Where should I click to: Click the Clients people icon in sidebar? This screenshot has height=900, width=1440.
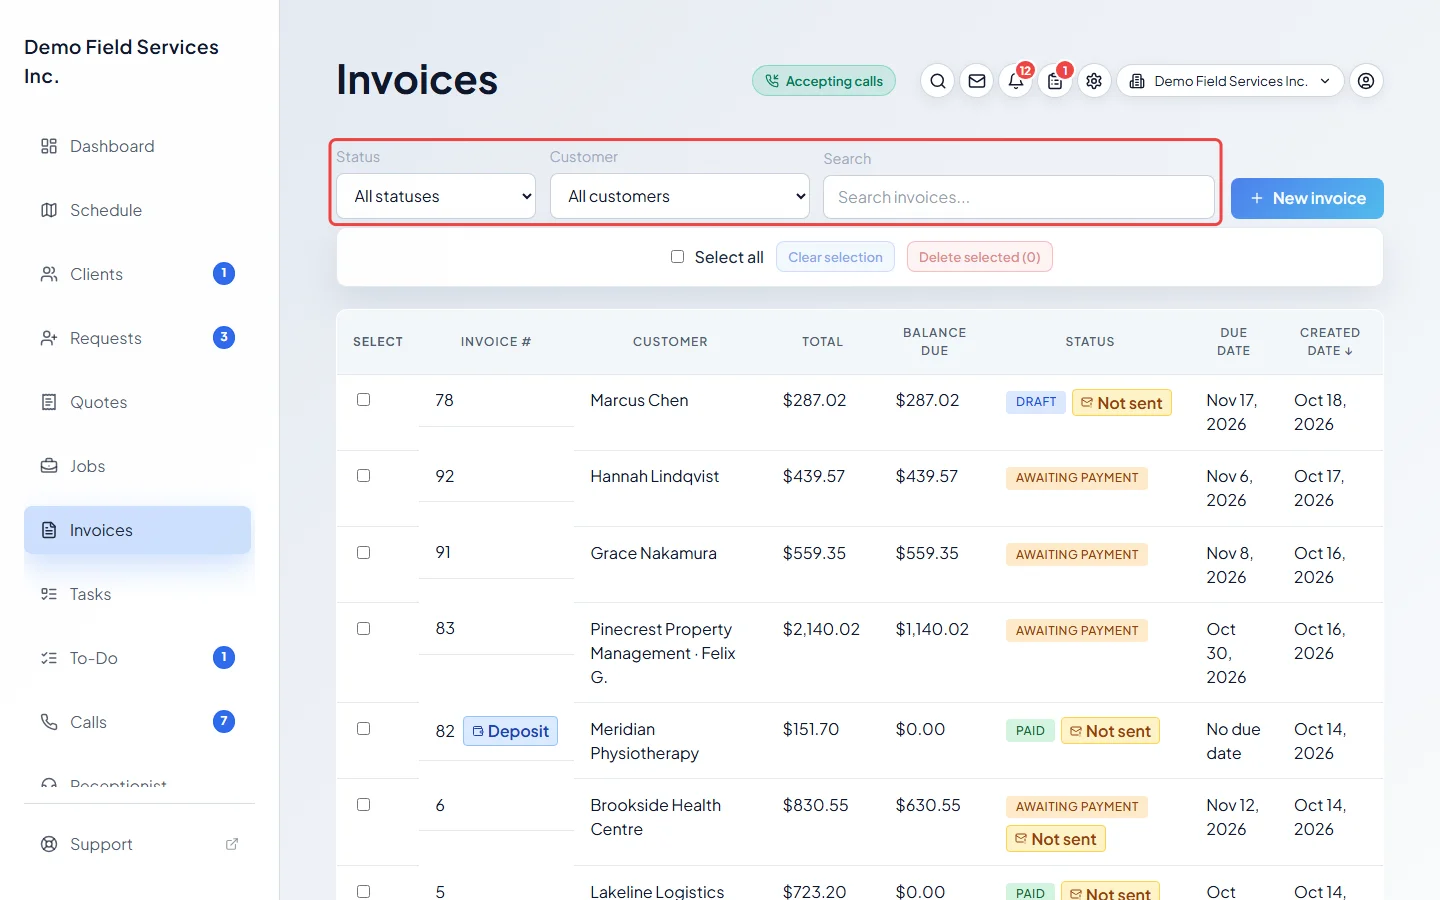tap(49, 274)
